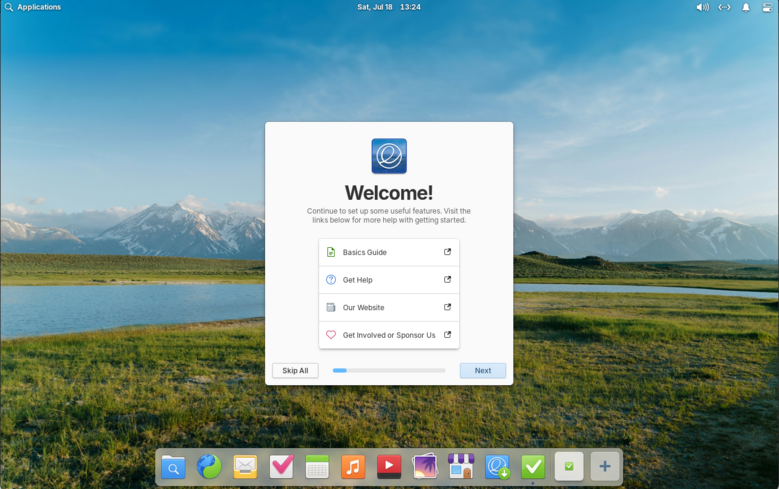Click the Basics Guide external link icon
The height and width of the screenshot is (489, 779).
[x=447, y=252]
